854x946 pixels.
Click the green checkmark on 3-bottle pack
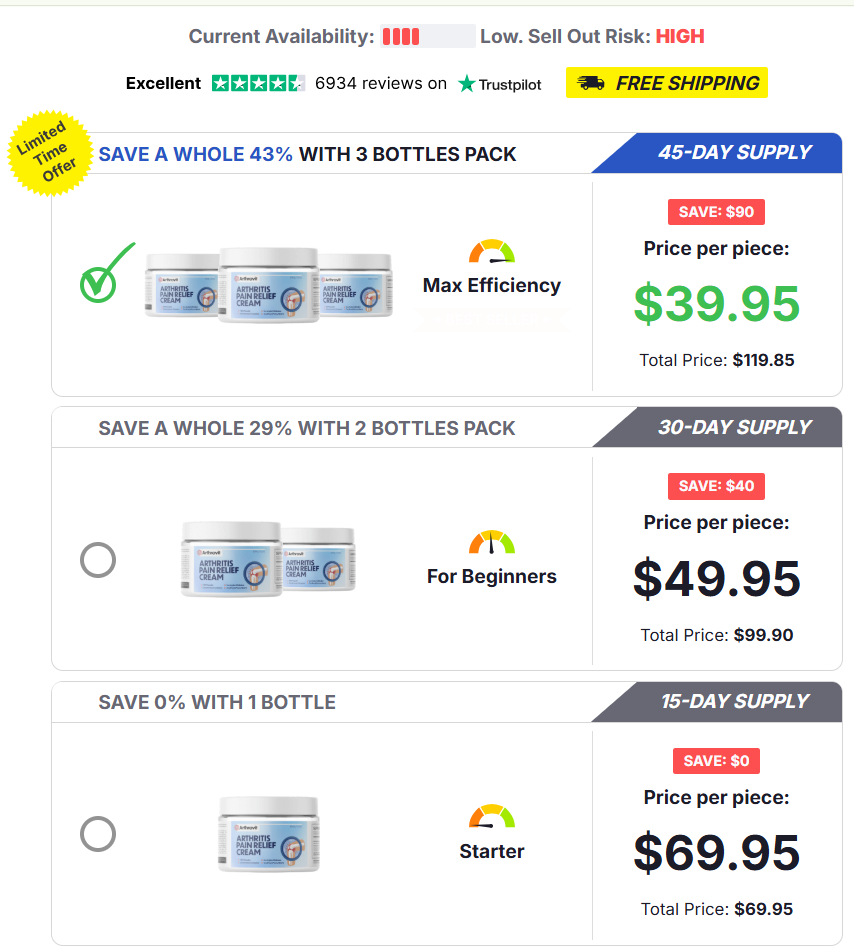(104, 274)
